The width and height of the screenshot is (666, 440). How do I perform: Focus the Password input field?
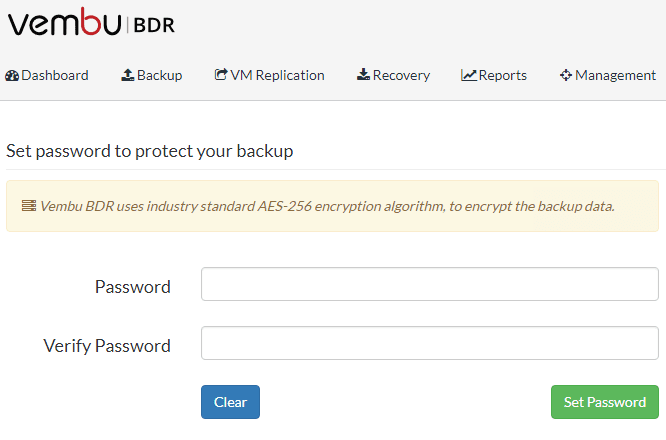430,284
